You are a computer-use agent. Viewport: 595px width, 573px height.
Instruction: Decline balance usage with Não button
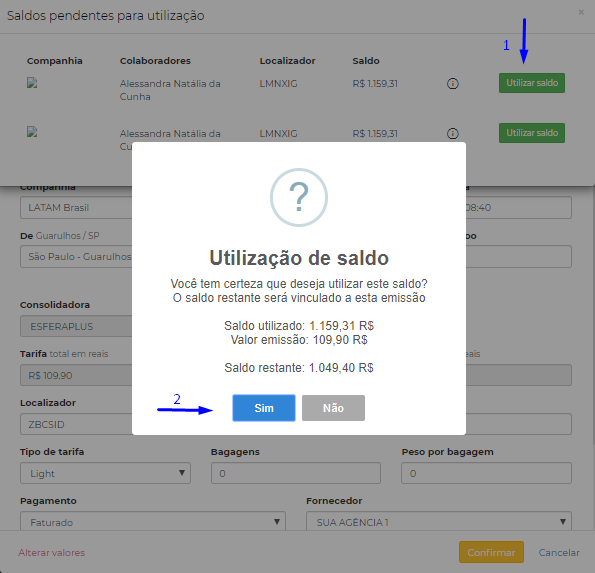[333, 408]
